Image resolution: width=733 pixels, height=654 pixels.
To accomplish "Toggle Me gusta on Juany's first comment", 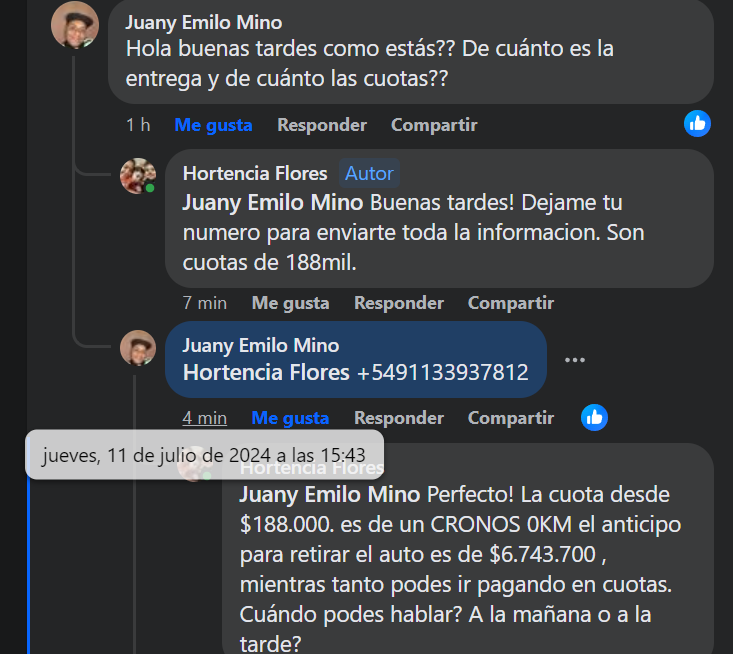I will 213,125.
